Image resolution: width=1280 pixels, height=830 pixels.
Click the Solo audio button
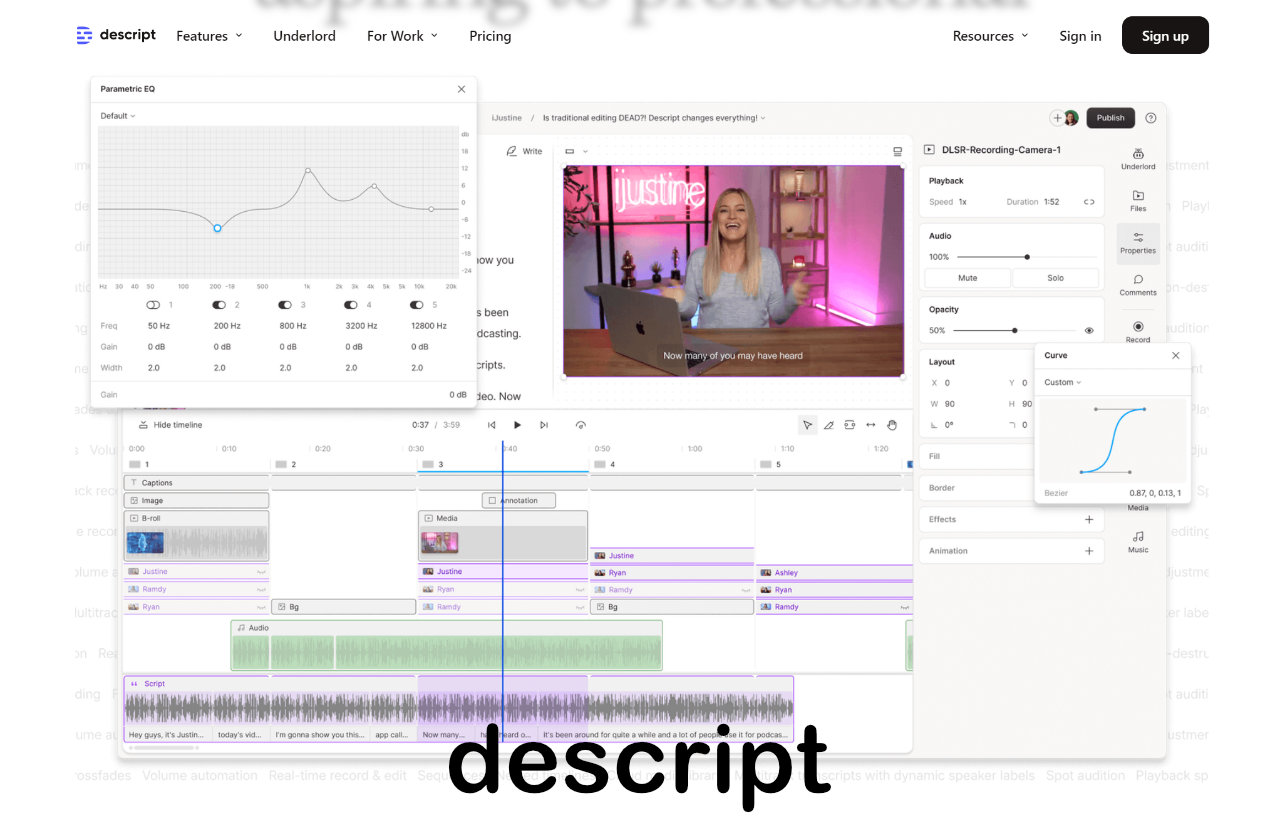(1055, 278)
